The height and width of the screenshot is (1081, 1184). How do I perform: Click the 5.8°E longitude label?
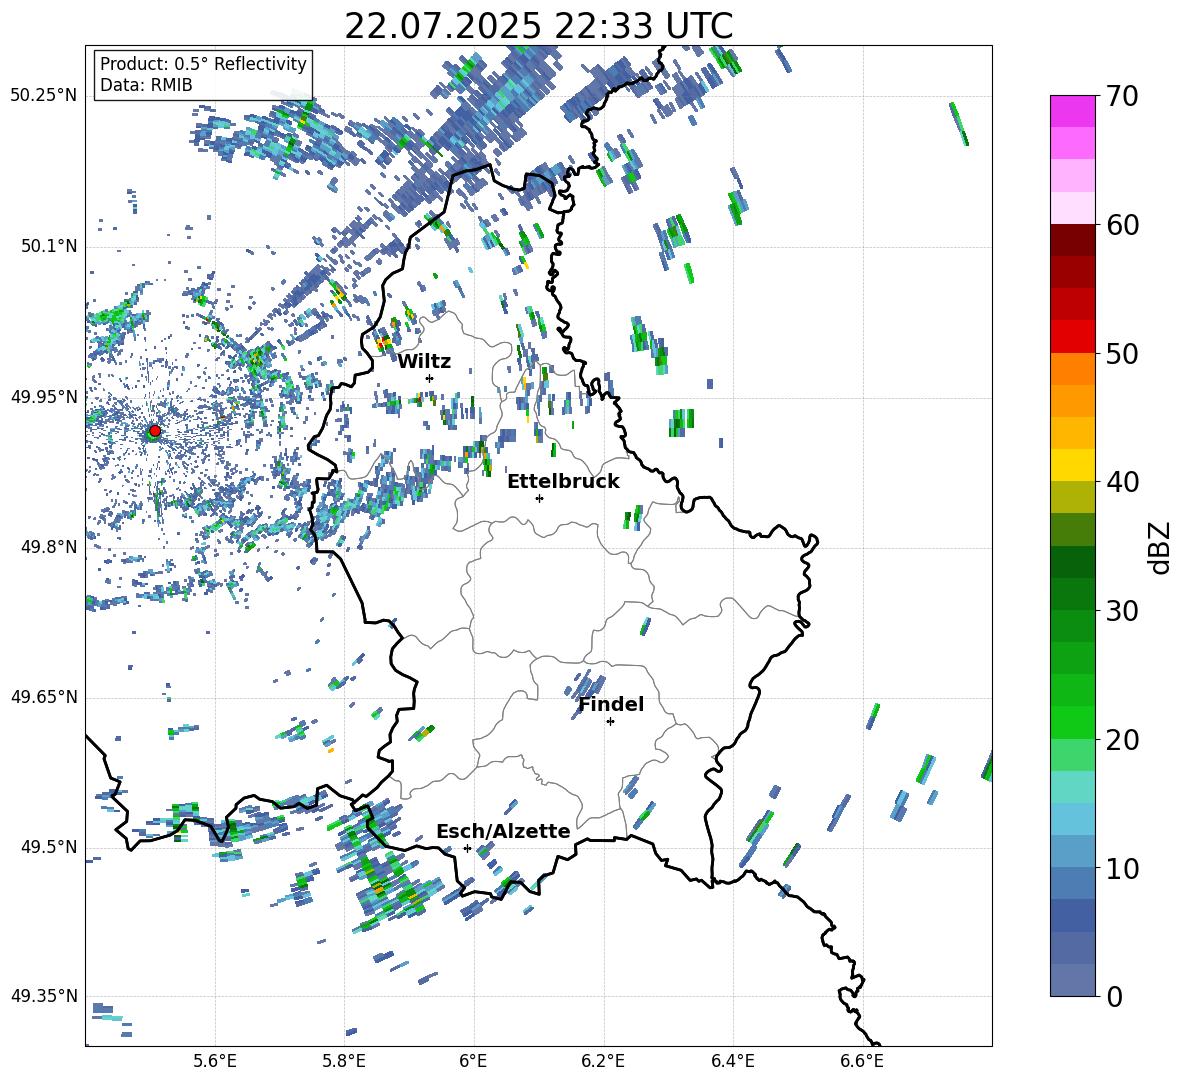(344, 1061)
